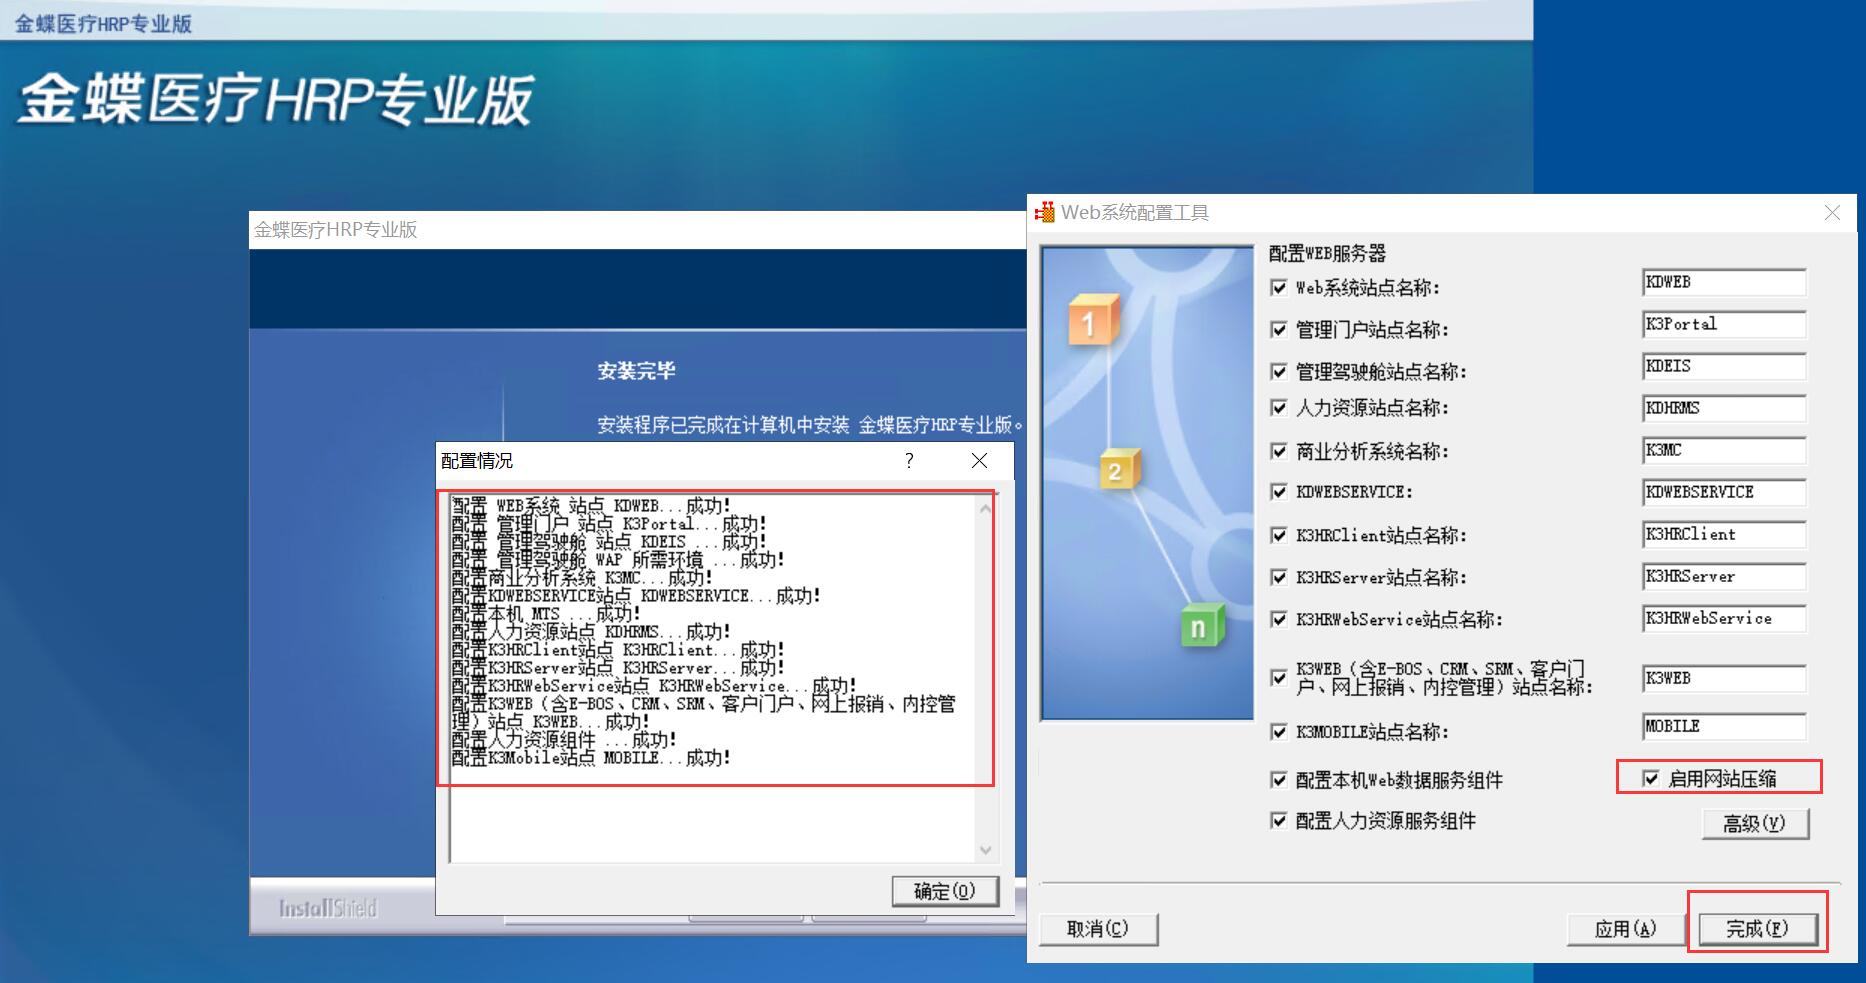Toggle the 管理门户站点名称 checkbox
Screen dimensions: 1866x983
tap(1278, 329)
